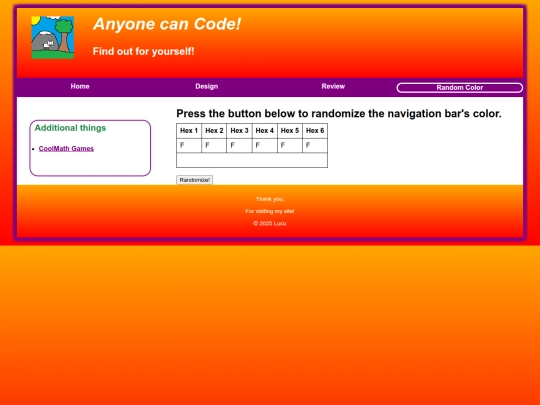This screenshot has height=405, width=540.
Task: Open the CoolMath Games link
Action: tap(66, 148)
